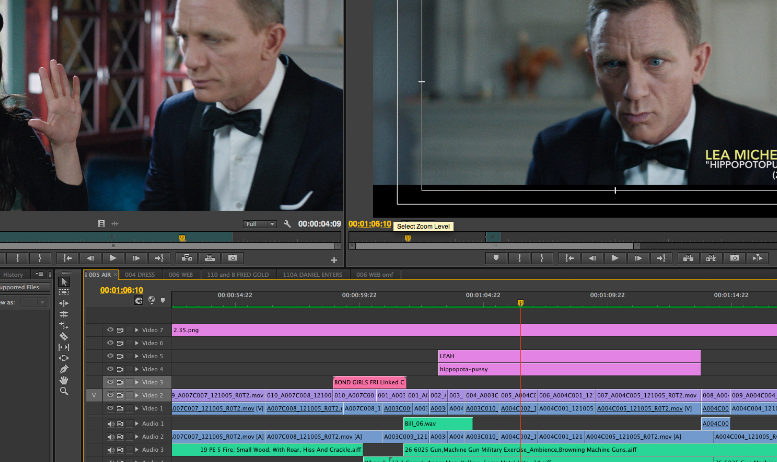Click Program monitor Extract button
This screenshot has width=777, height=462.
(x=711, y=258)
